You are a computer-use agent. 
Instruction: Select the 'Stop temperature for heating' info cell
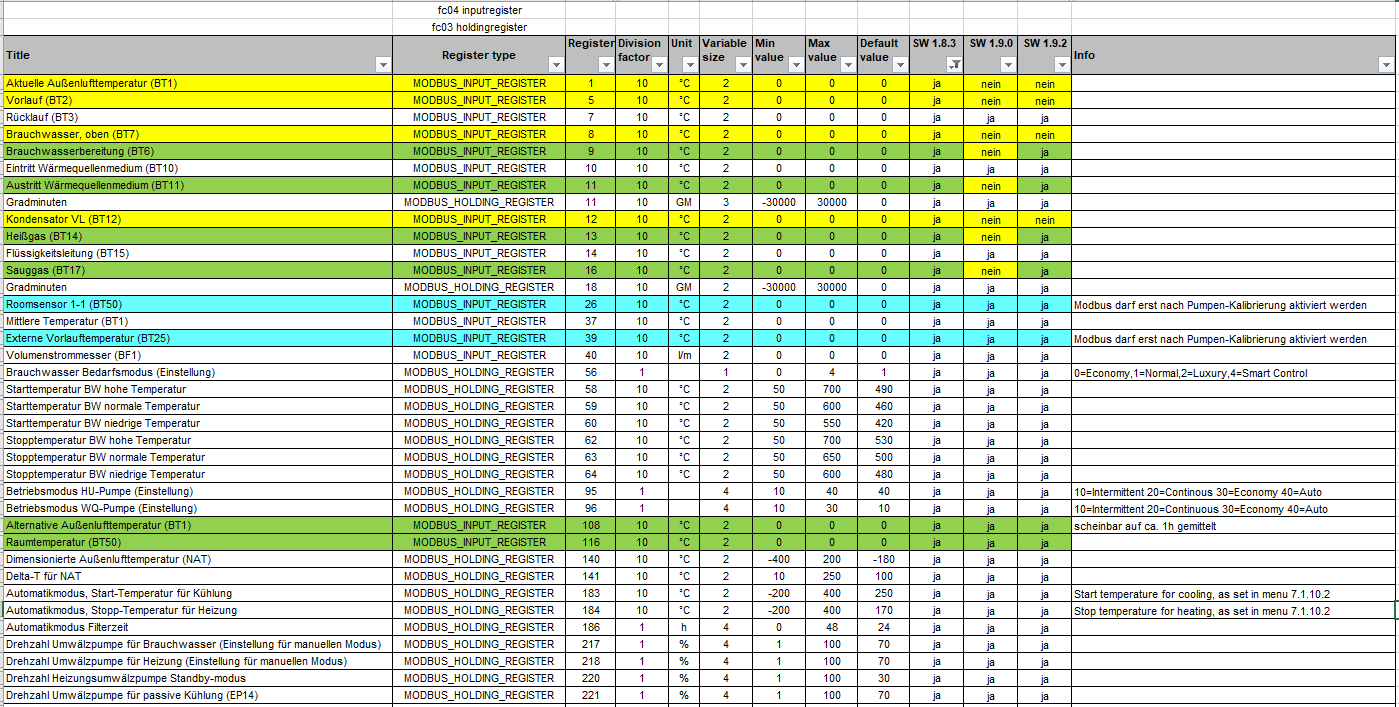[1233, 610]
